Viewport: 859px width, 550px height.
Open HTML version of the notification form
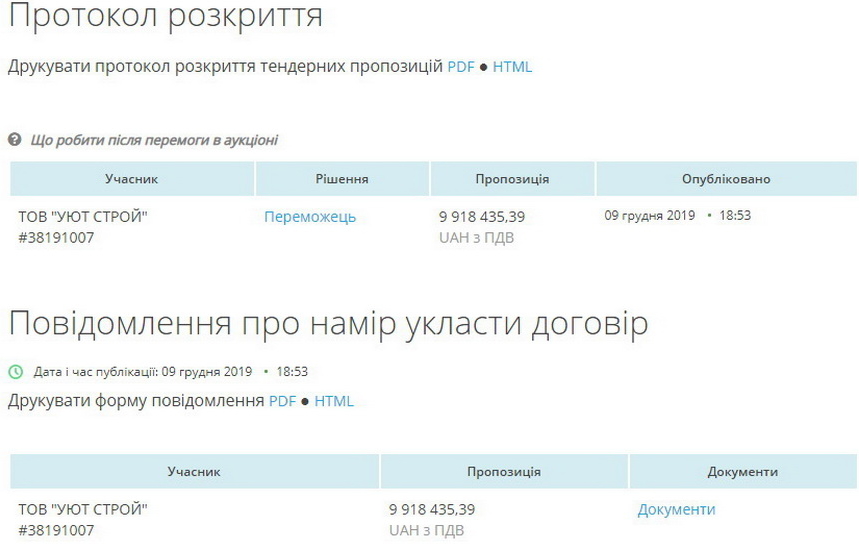[334, 401]
